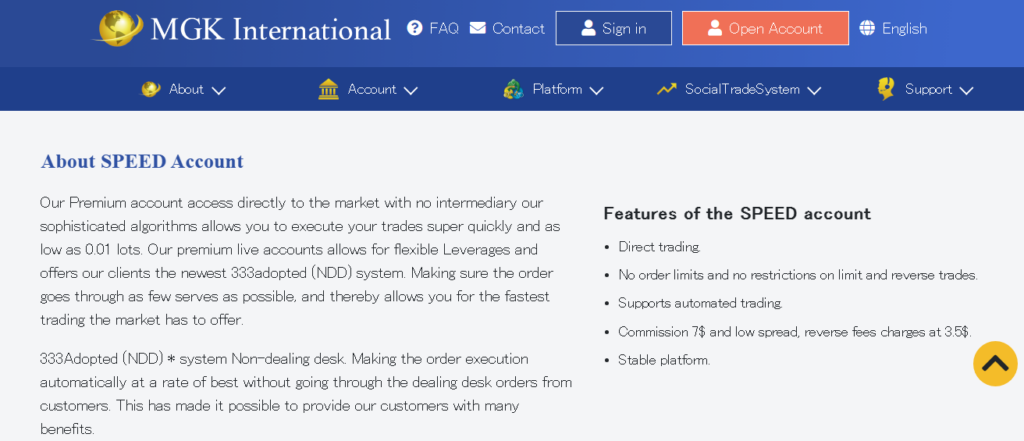
Task: Click the globe language icon
Action: (x=867, y=28)
